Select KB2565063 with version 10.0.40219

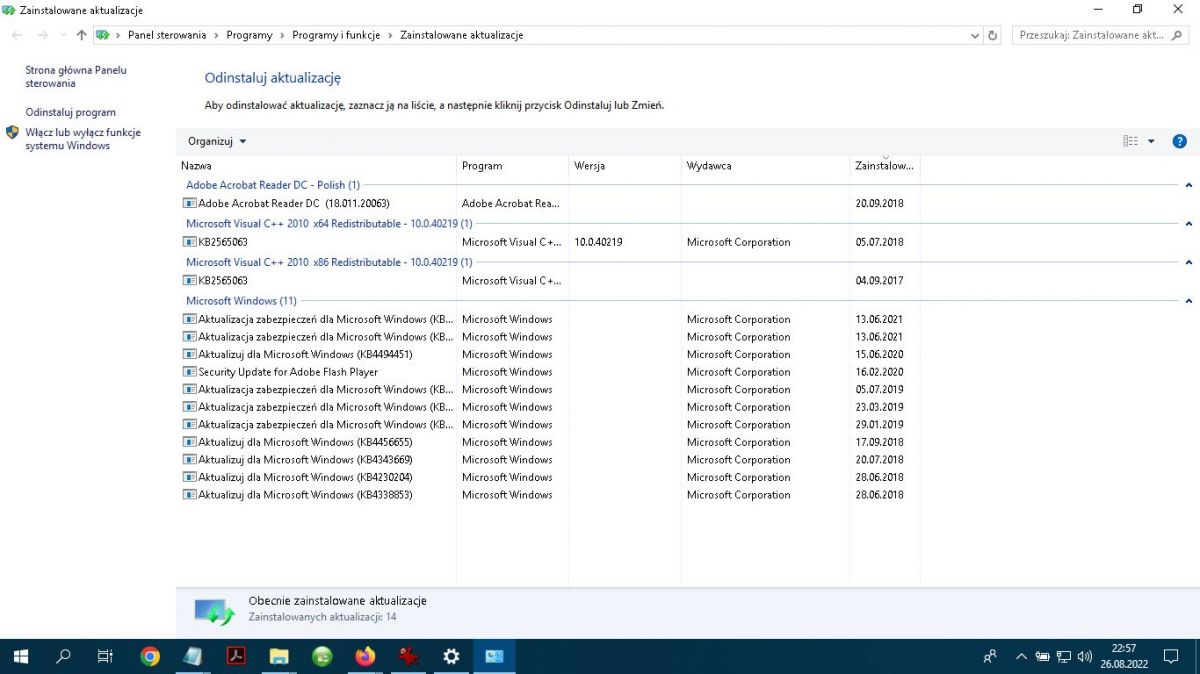548,242
